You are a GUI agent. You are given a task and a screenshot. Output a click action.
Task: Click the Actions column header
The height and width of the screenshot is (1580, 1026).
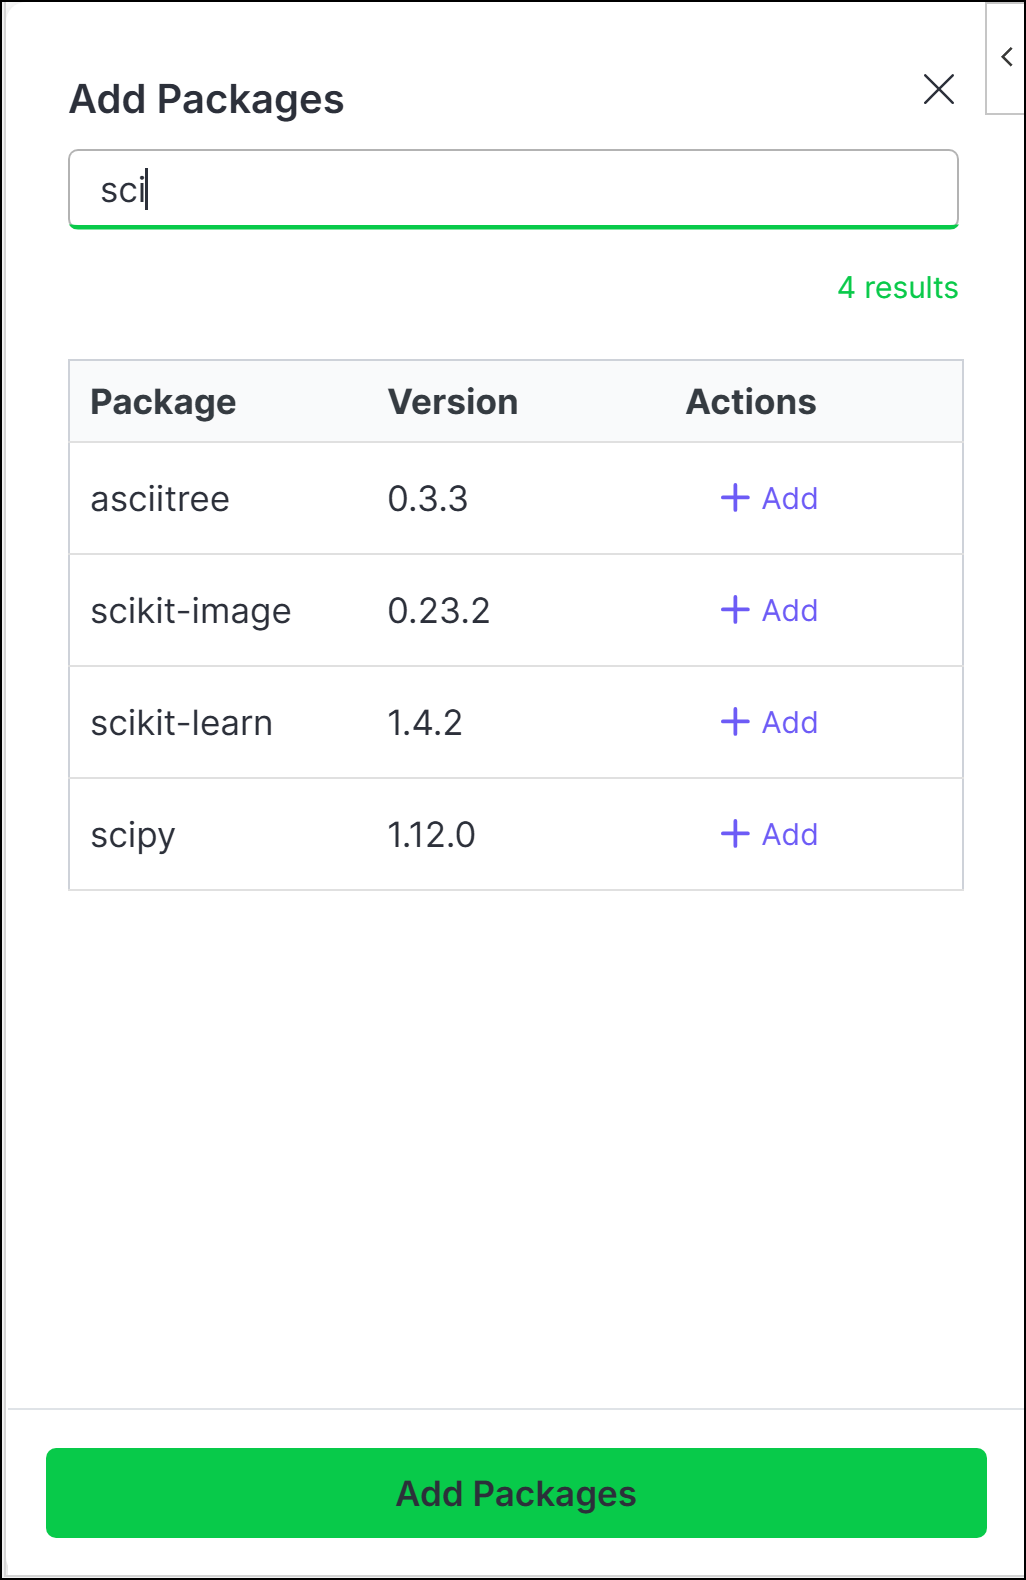click(751, 402)
